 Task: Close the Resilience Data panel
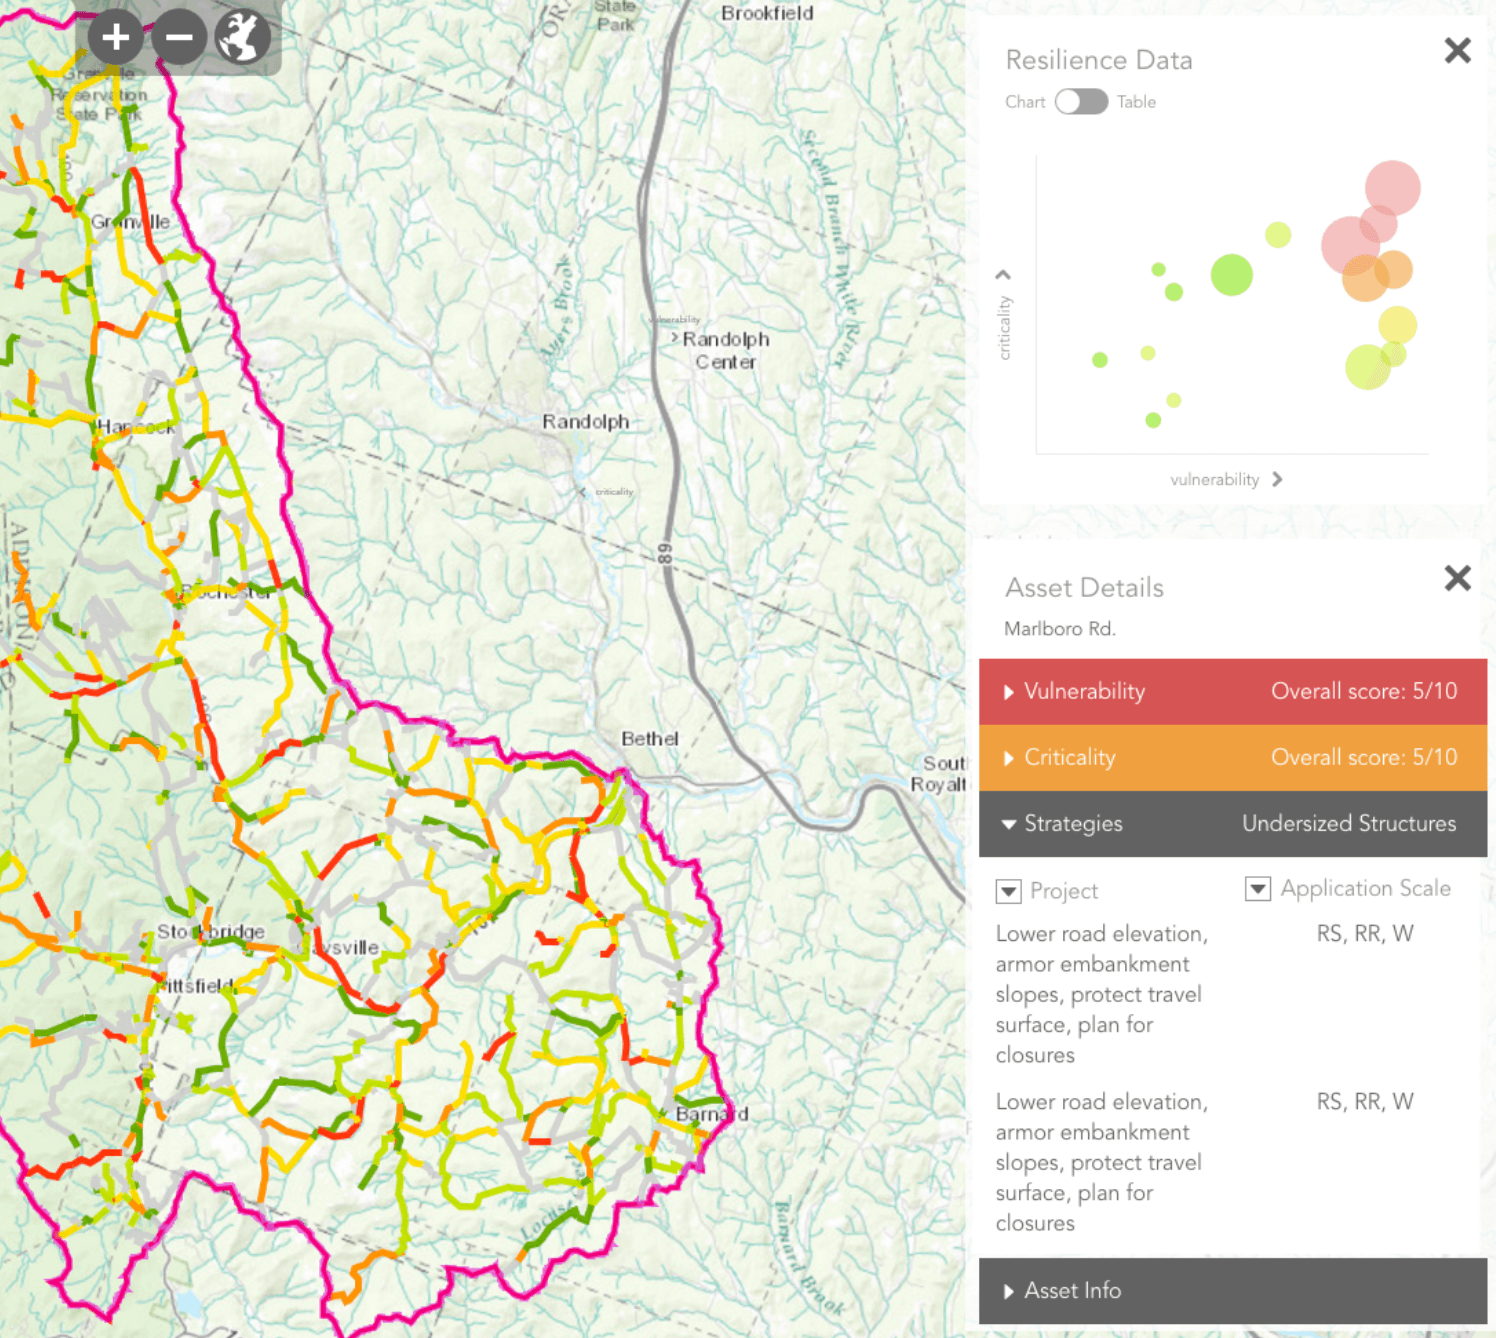[x=1457, y=50]
